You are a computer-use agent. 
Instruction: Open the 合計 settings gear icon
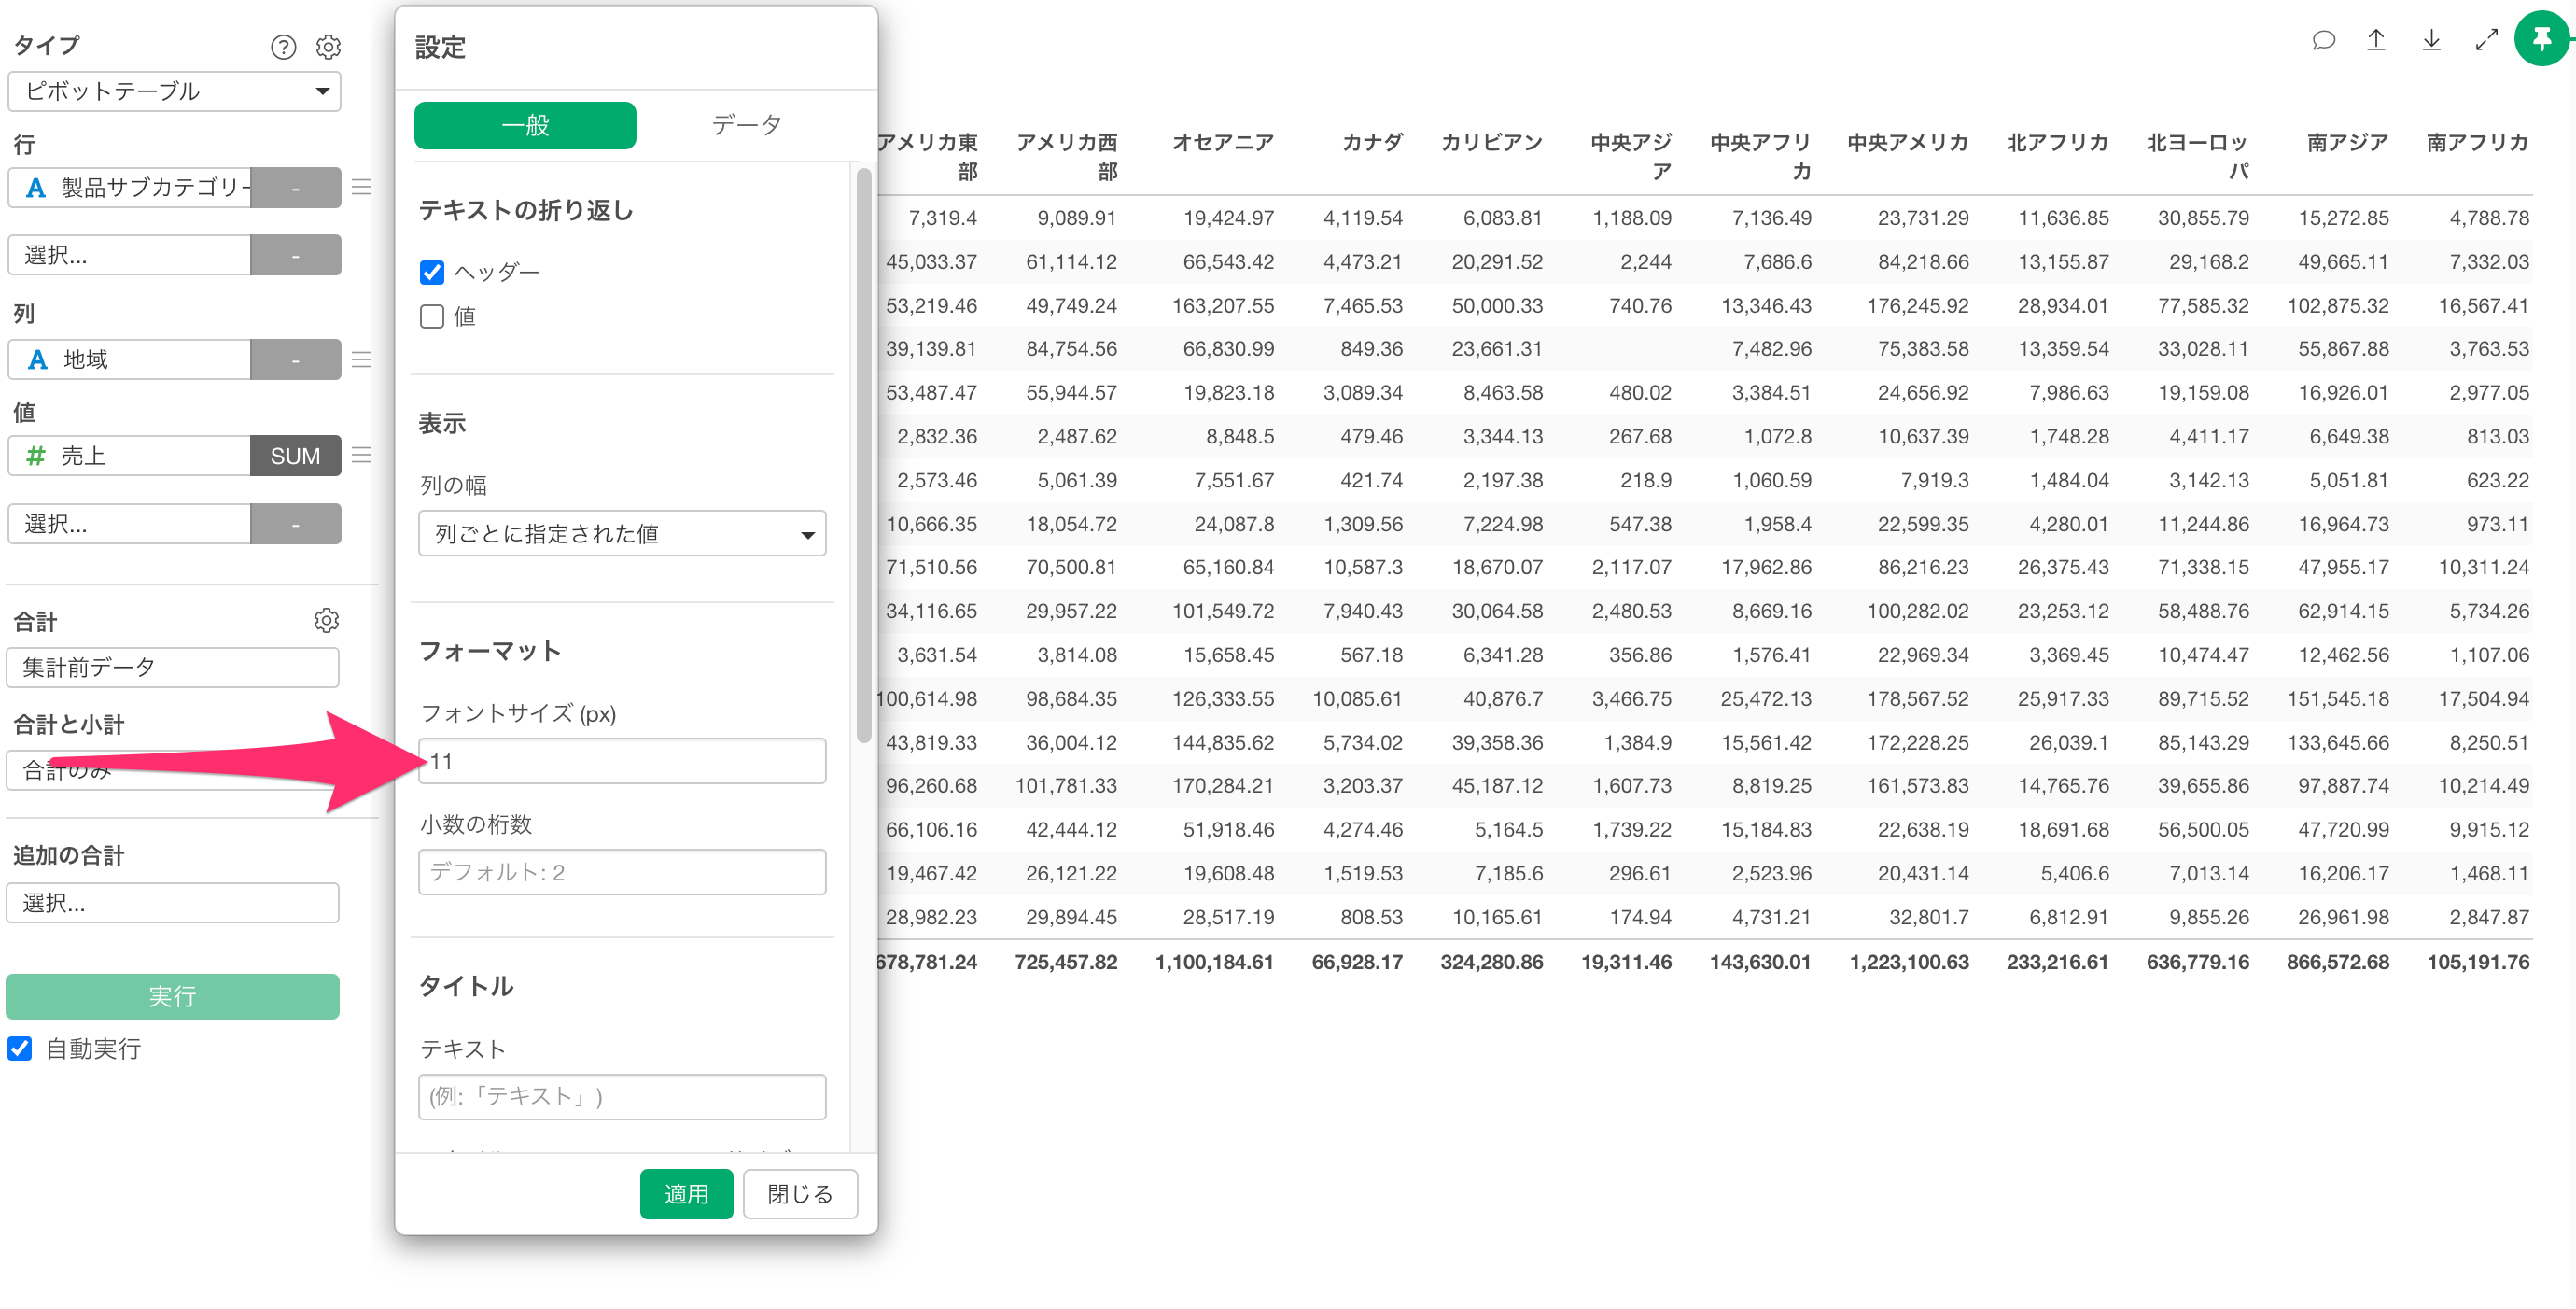326,620
